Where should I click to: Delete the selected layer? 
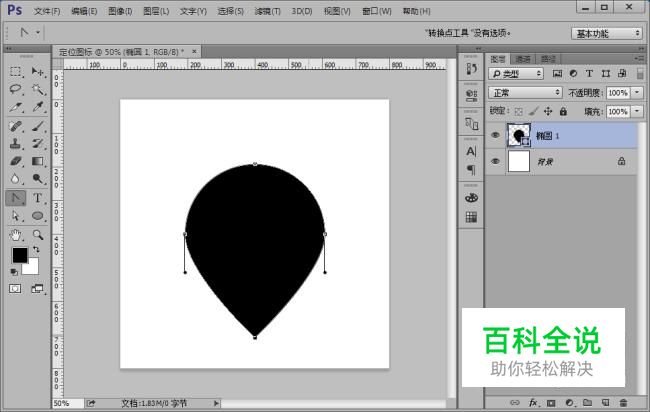pos(623,402)
